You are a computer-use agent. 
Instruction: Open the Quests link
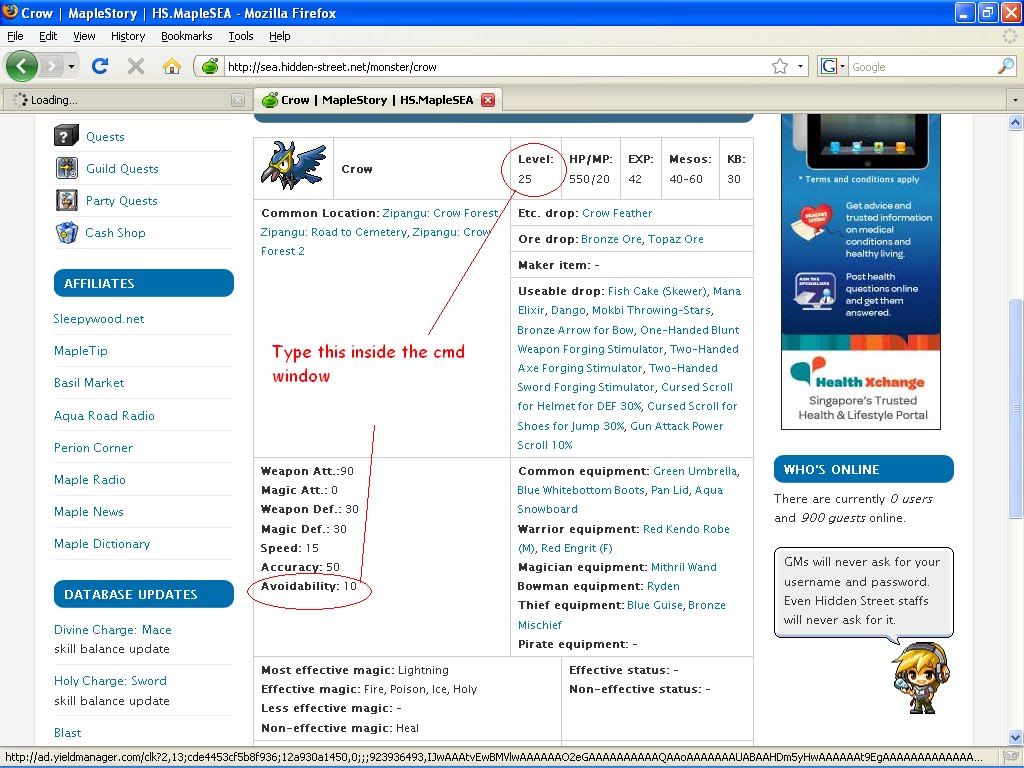[105, 136]
